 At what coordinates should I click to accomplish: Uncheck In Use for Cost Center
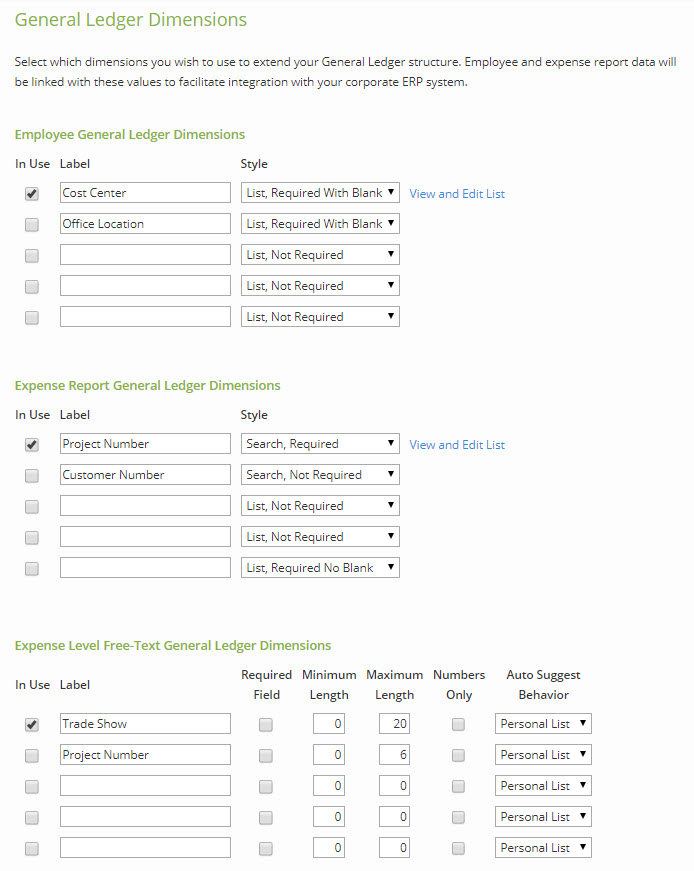point(32,194)
